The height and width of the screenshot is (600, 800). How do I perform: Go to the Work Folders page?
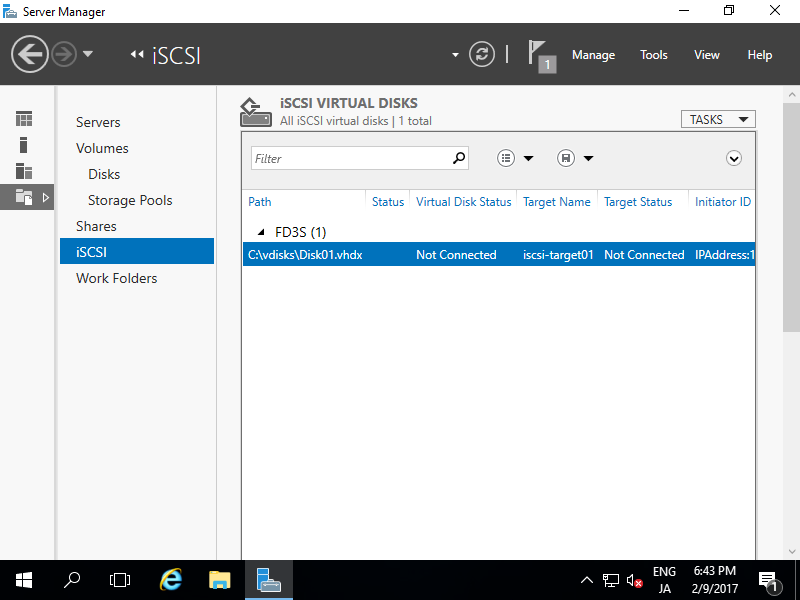click(116, 279)
